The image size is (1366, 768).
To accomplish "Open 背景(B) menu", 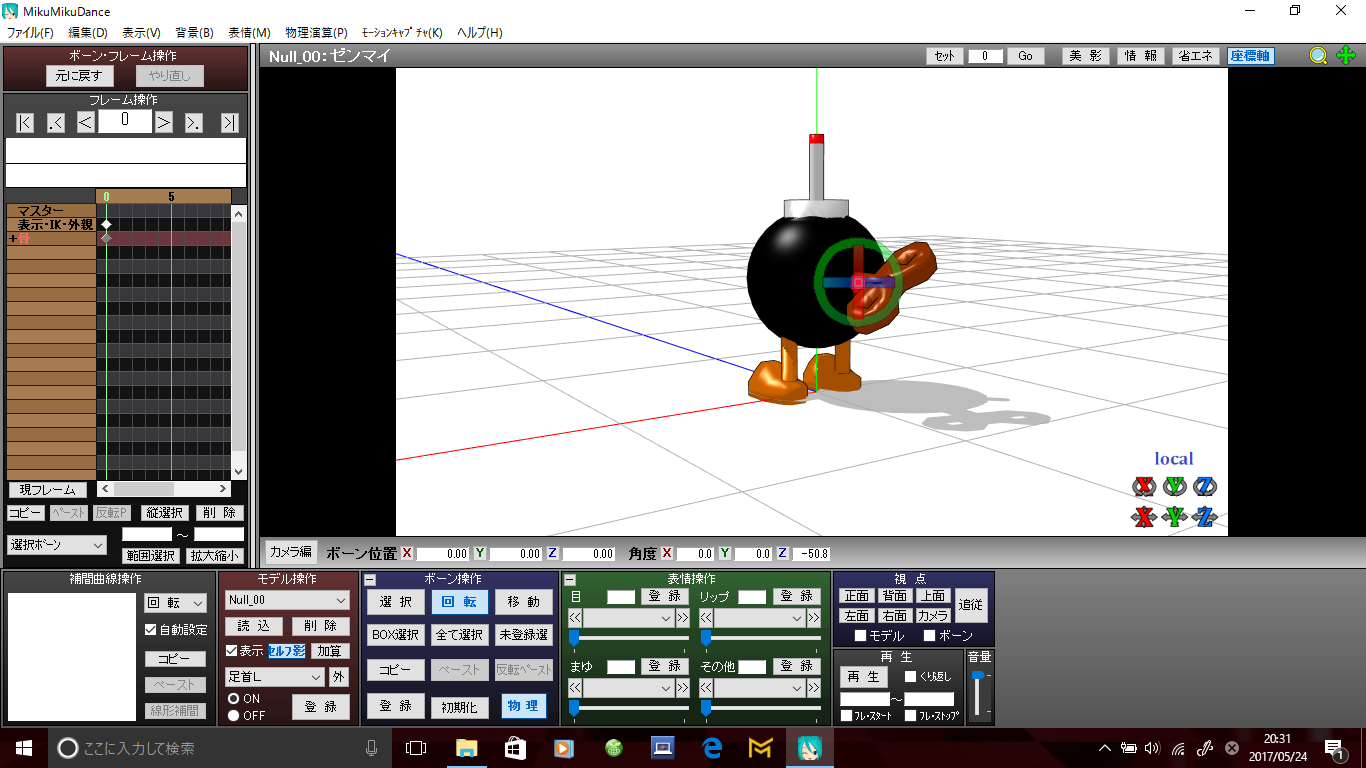I will (194, 33).
